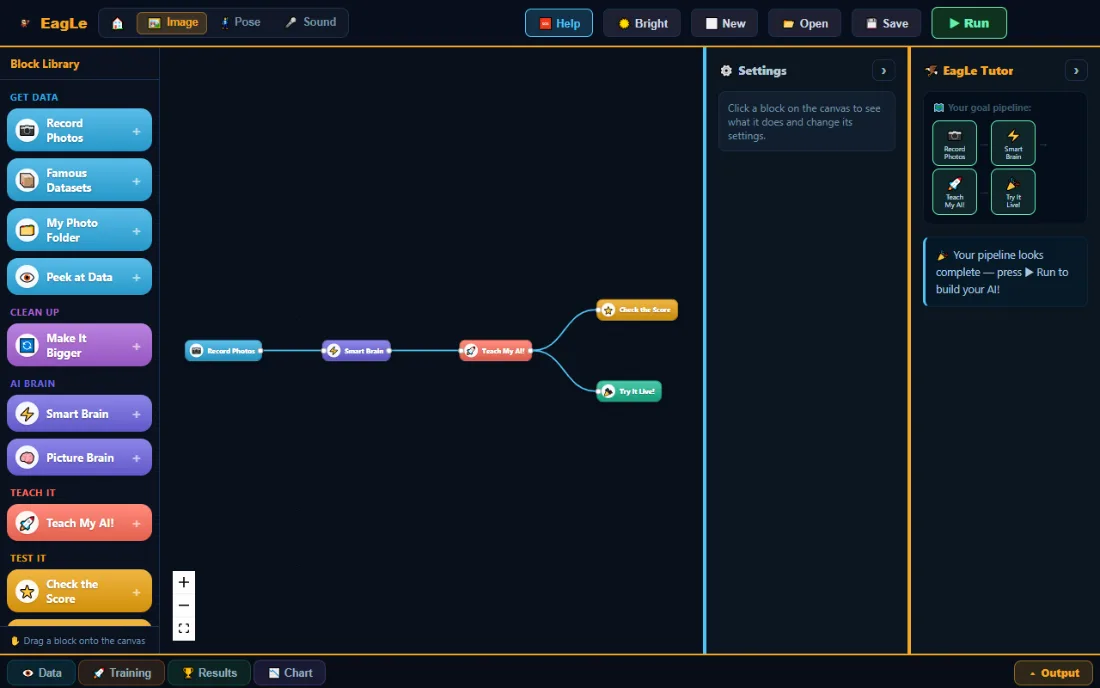Image resolution: width=1100 pixels, height=688 pixels.
Task: Click the home icon in top bar
Action: [117, 23]
